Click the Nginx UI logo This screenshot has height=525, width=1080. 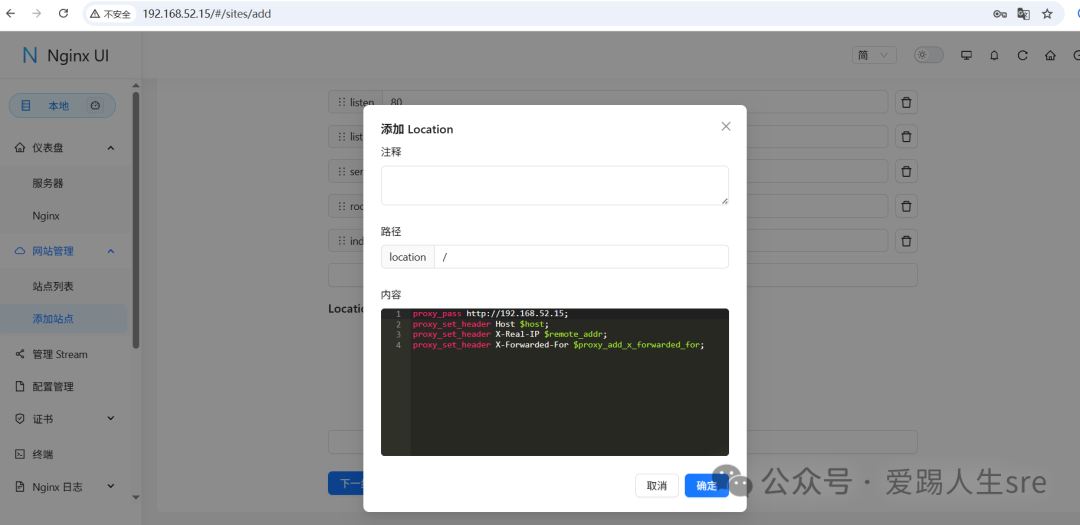pos(65,56)
